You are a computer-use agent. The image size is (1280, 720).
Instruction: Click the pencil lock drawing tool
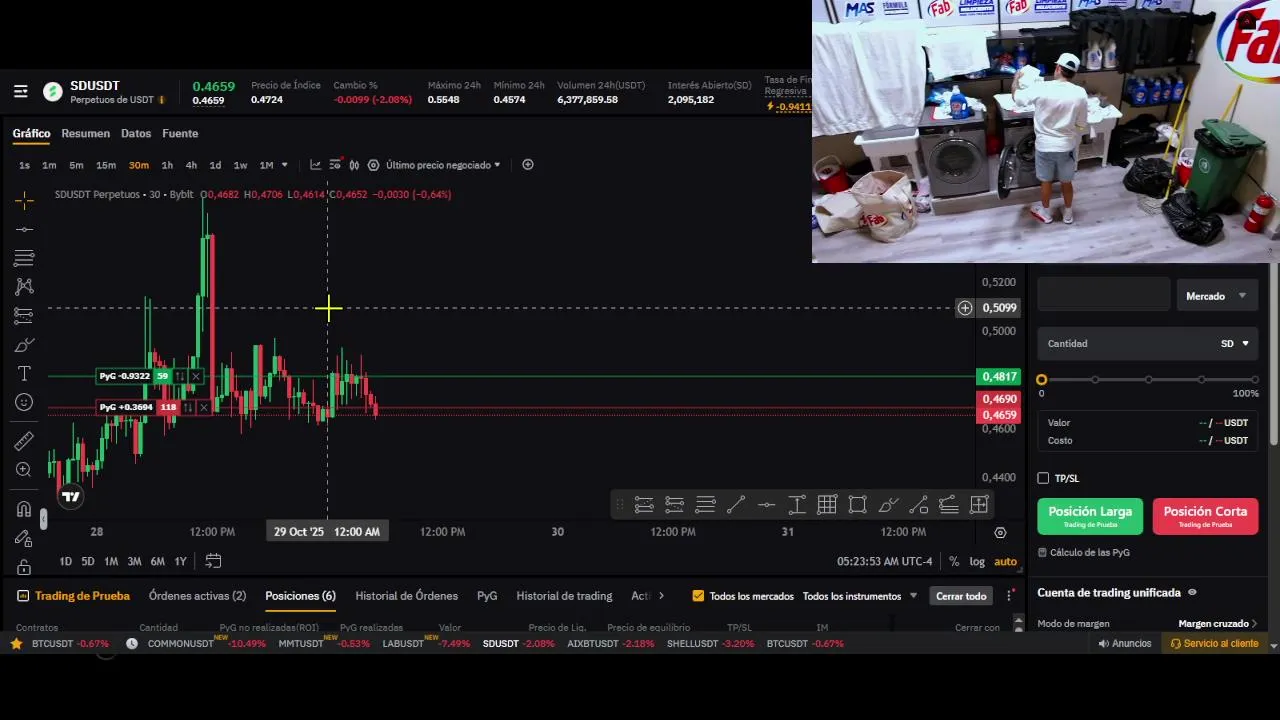click(24, 538)
